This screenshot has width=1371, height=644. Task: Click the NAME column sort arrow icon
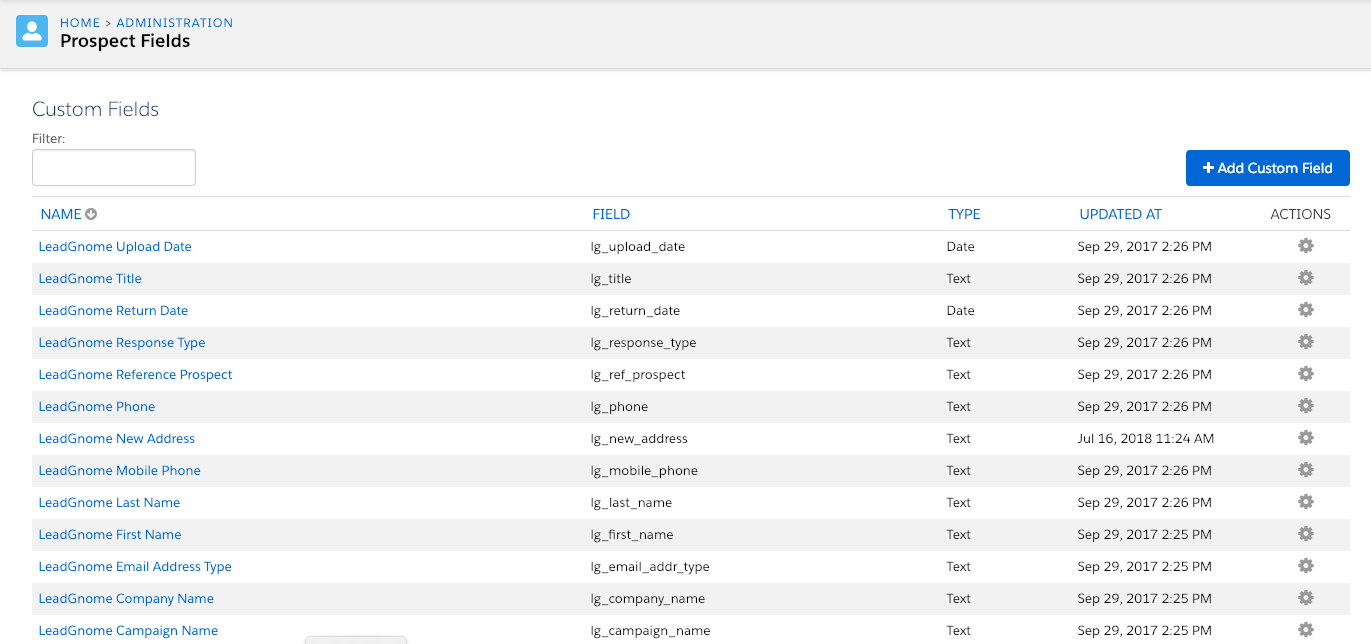pos(91,214)
